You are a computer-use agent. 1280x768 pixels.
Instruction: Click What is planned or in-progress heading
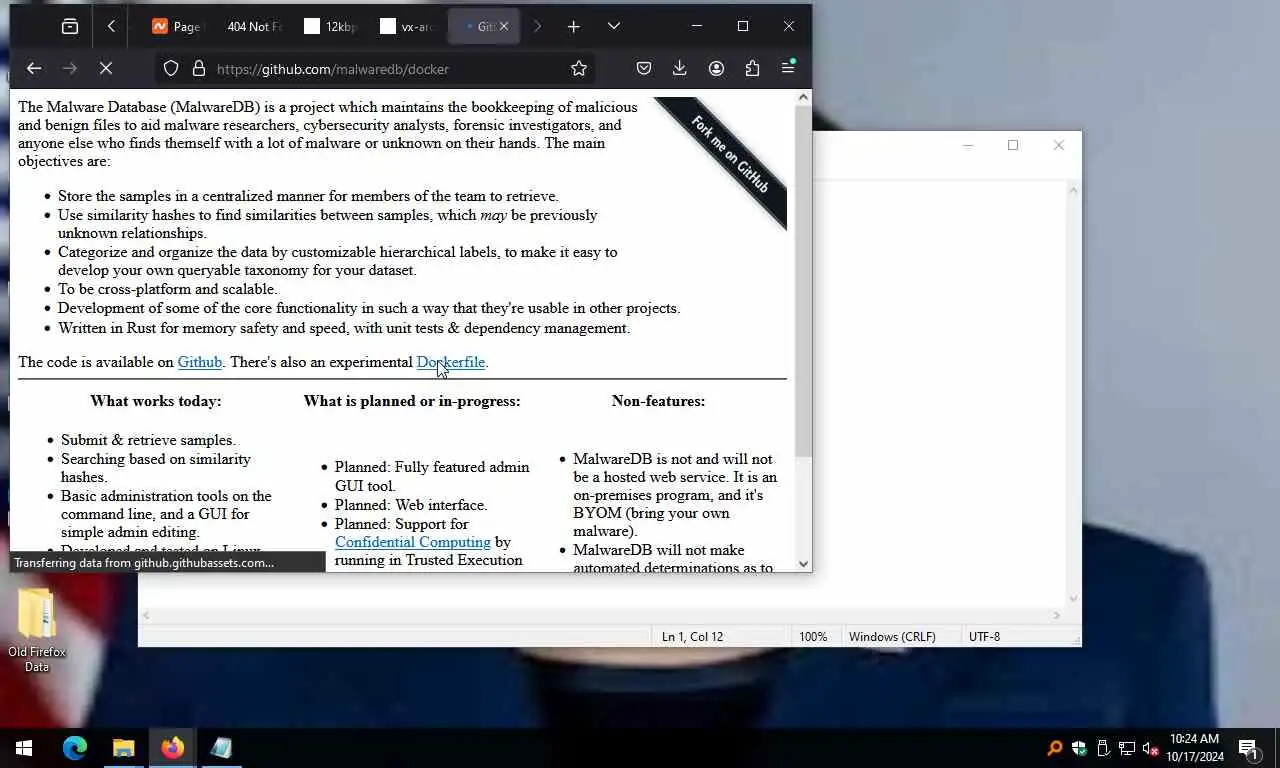pos(412,401)
